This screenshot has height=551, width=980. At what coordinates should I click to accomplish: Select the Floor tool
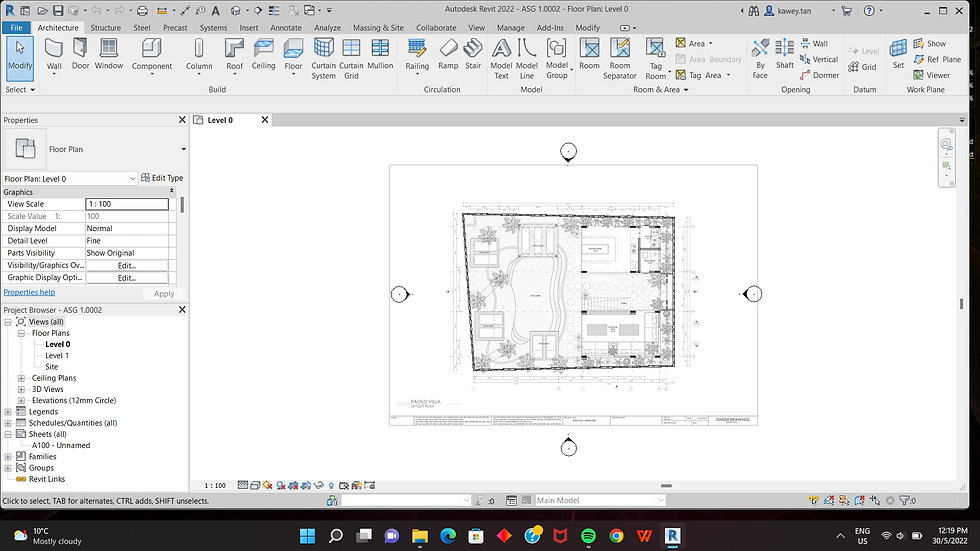point(292,55)
